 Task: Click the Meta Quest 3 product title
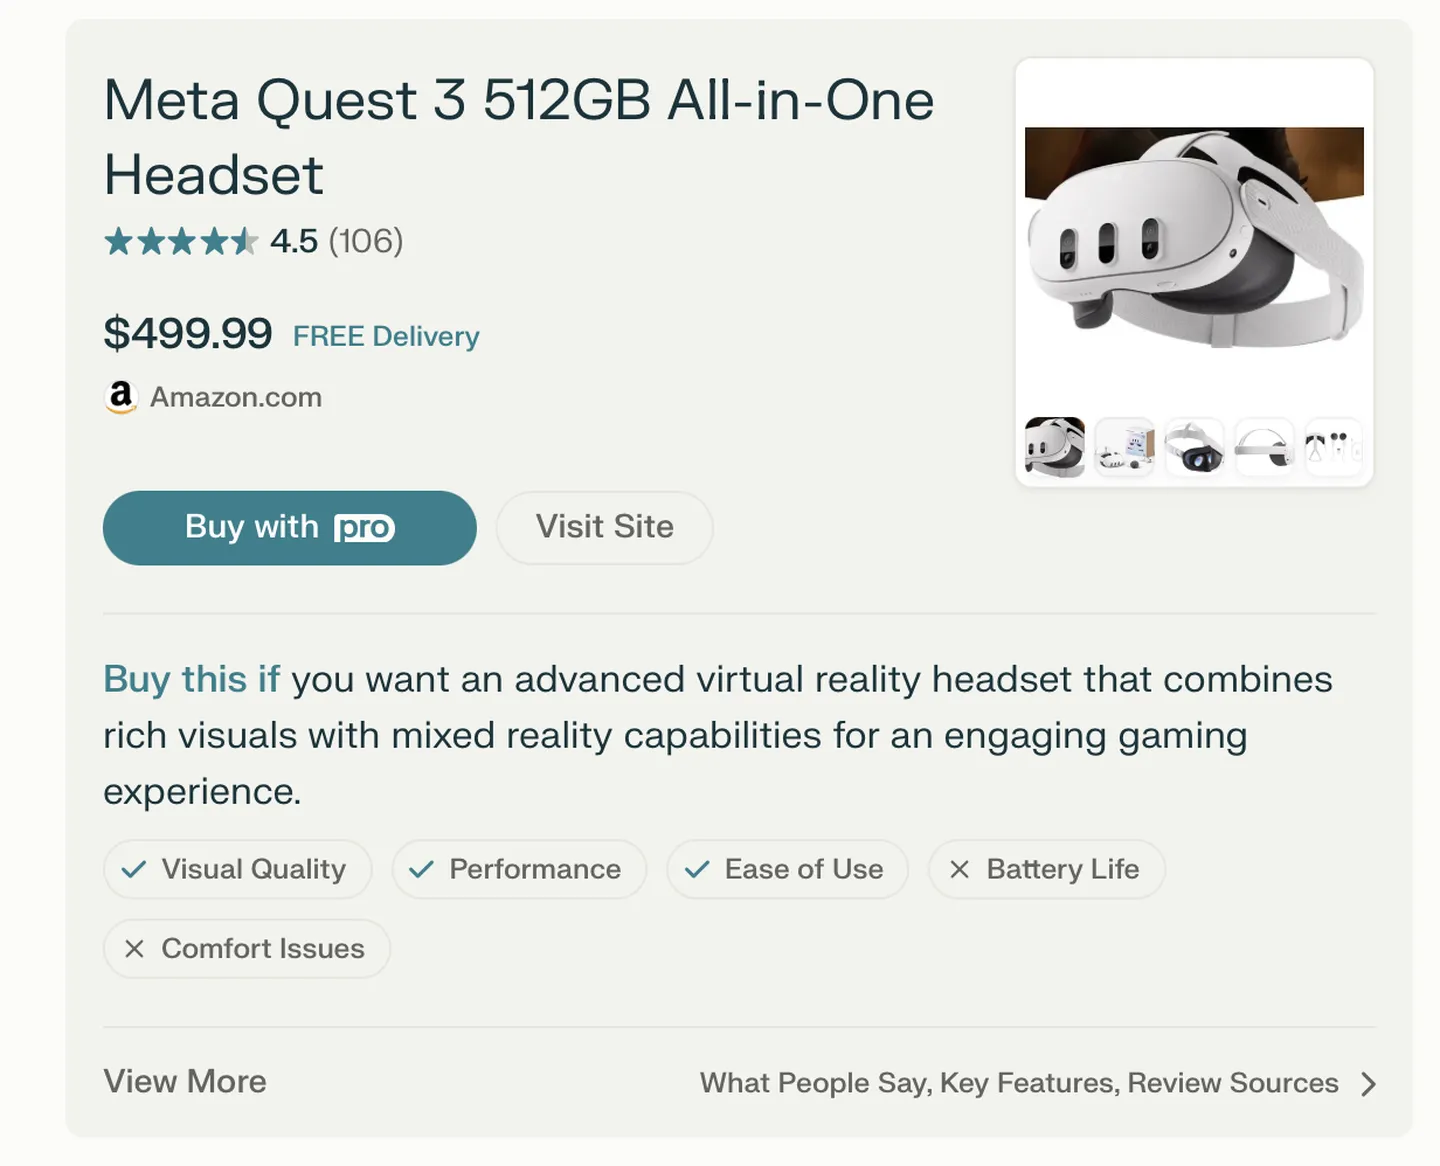pyautogui.click(x=518, y=137)
